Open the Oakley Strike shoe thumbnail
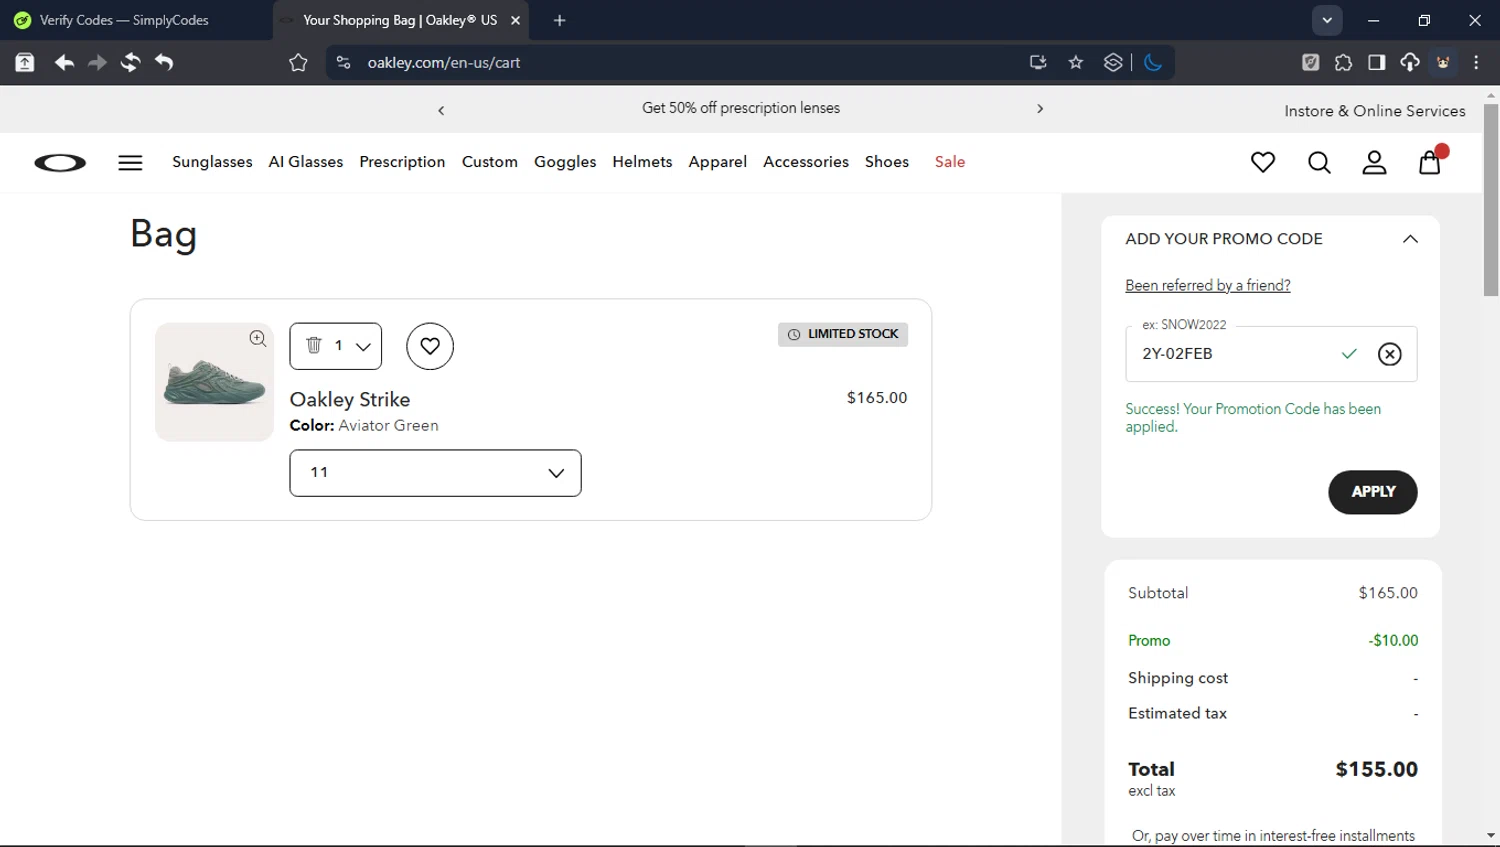The height and width of the screenshot is (847, 1500). click(x=214, y=382)
